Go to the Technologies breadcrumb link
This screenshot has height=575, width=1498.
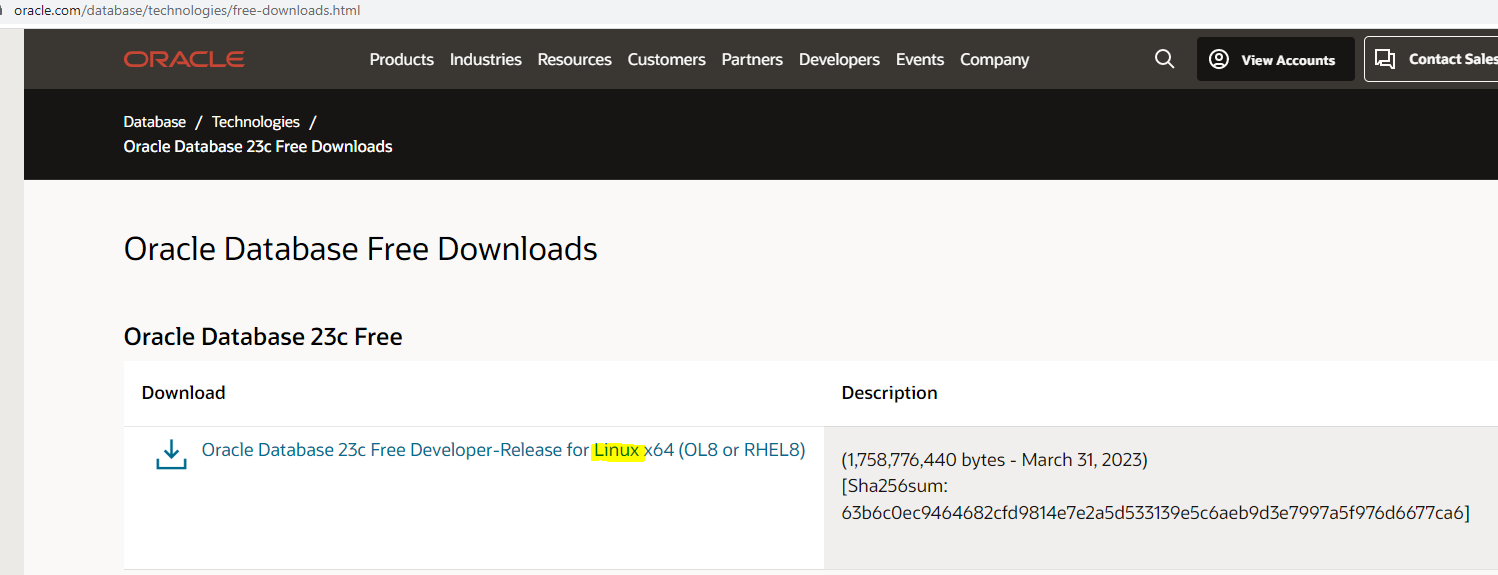coord(256,122)
